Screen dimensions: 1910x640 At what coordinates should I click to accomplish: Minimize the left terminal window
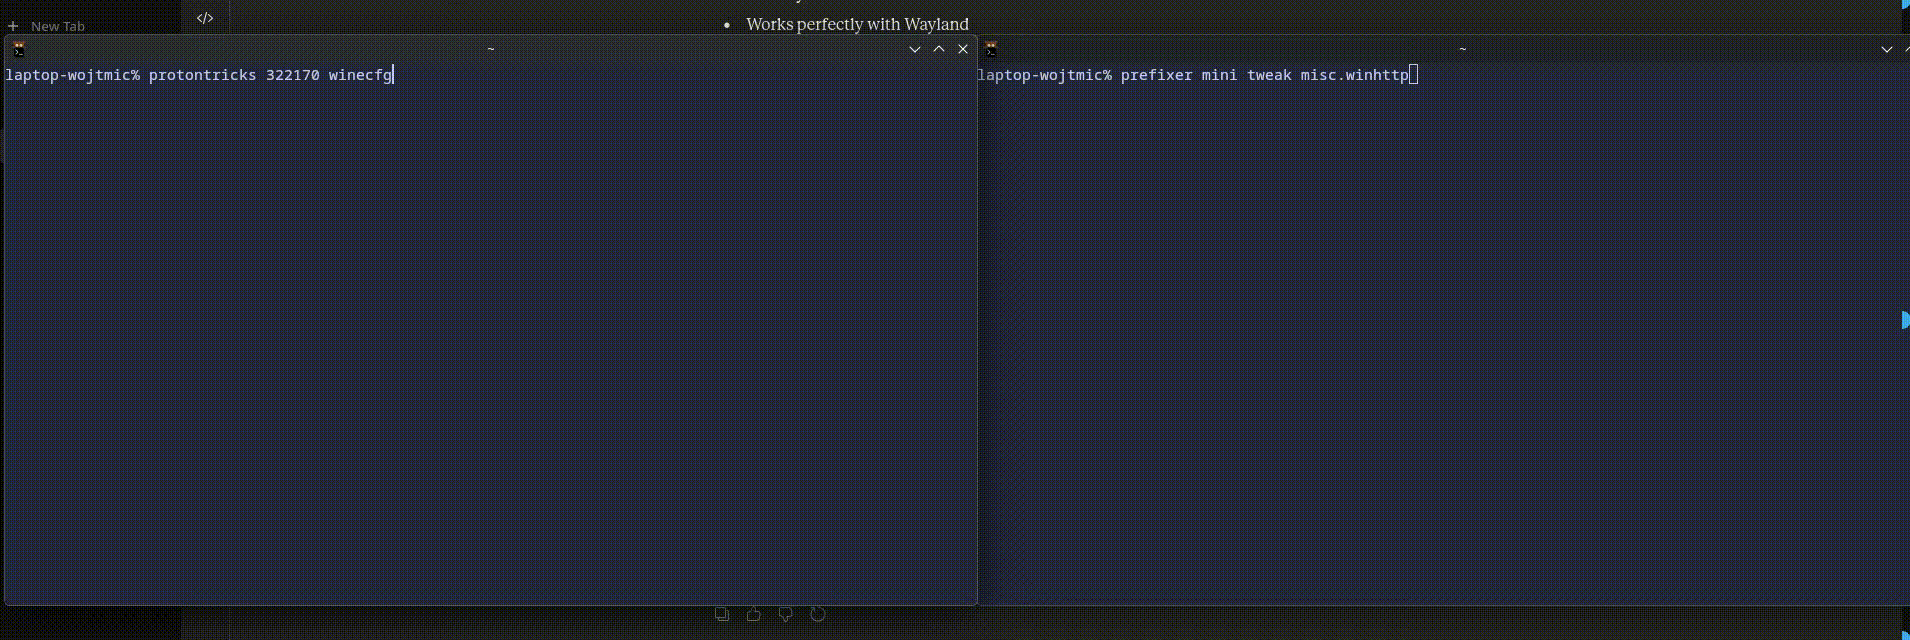click(915, 49)
